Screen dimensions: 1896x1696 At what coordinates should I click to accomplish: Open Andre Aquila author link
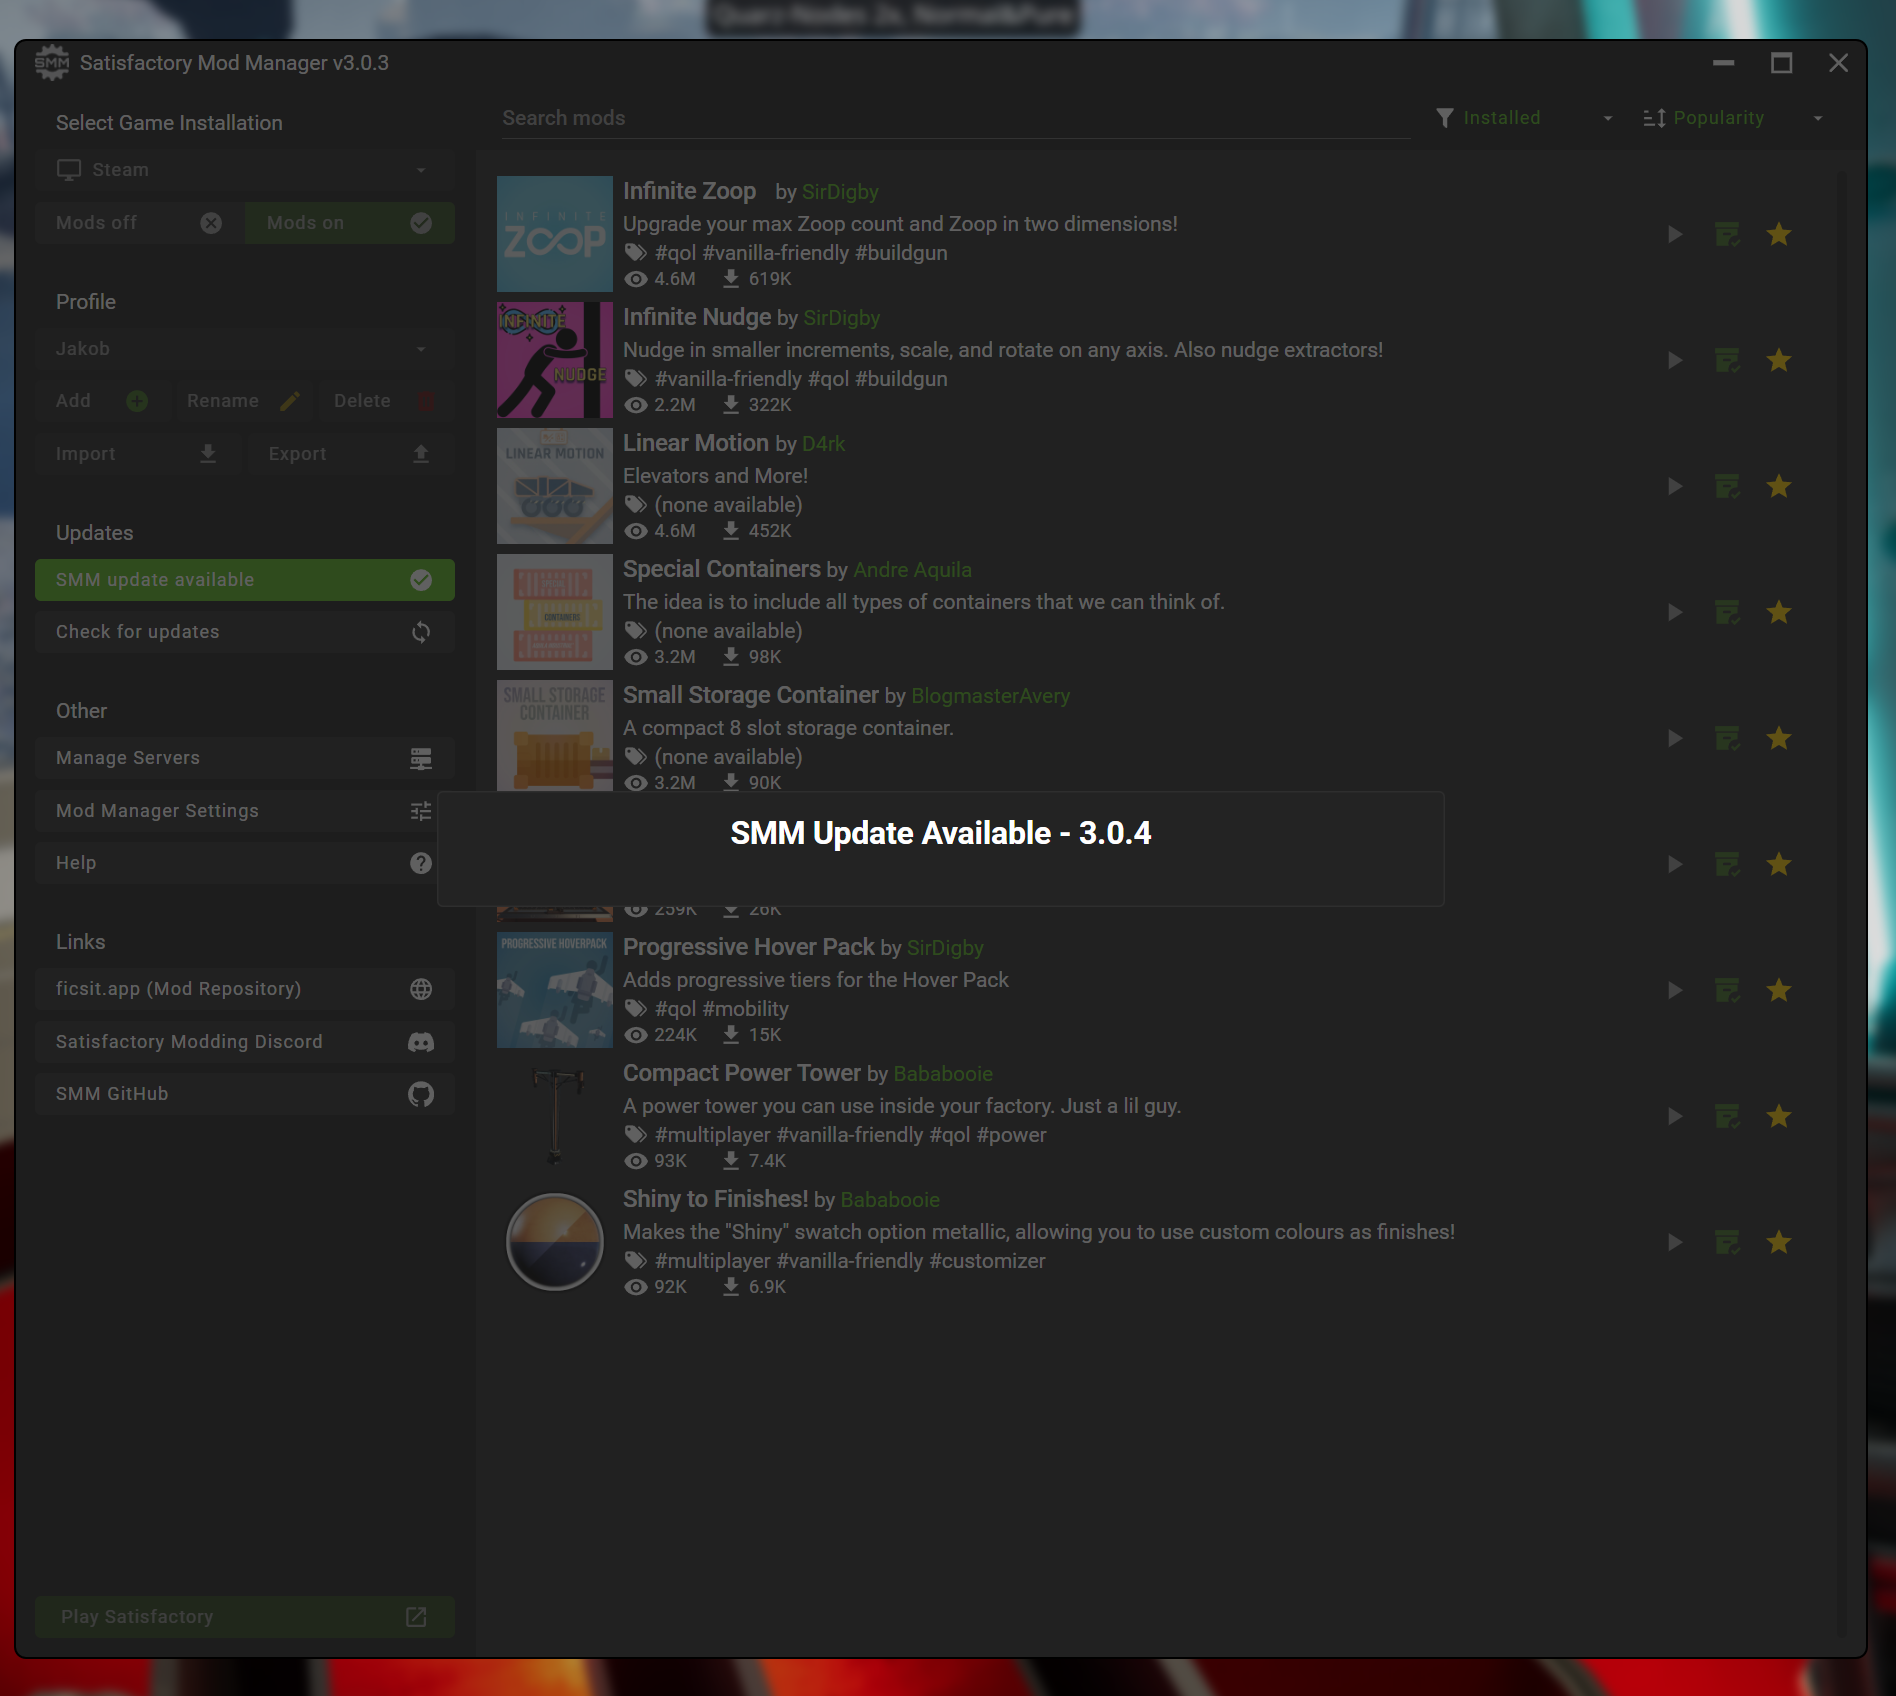(912, 570)
